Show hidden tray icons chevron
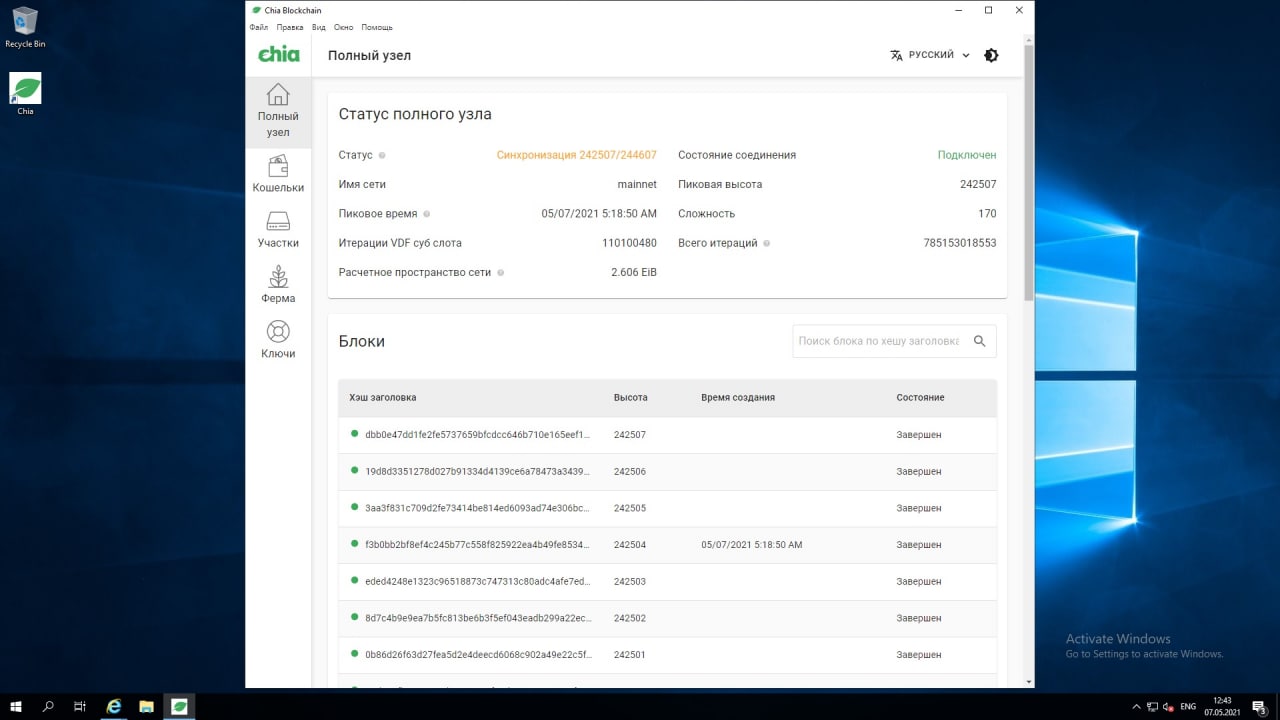This screenshot has width=1280, height=720. click(1135, 706)
